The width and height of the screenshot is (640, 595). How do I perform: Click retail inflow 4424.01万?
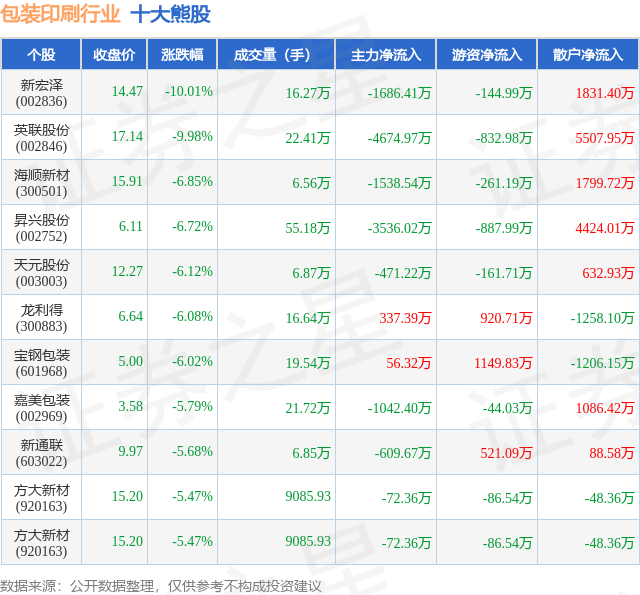click(605, 228)
